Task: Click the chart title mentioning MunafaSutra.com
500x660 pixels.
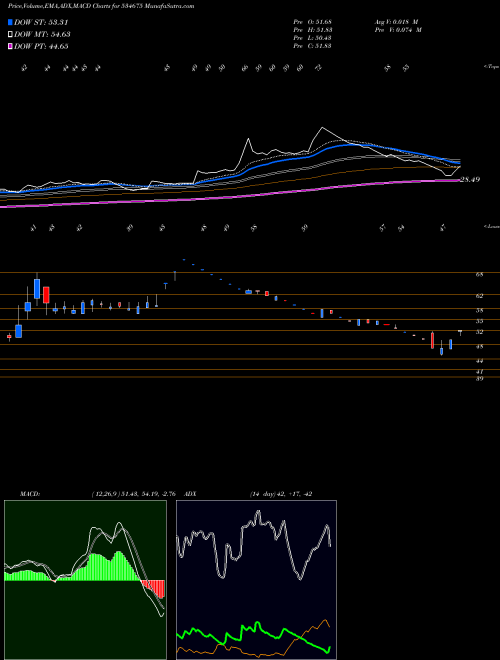Action: 101,7
